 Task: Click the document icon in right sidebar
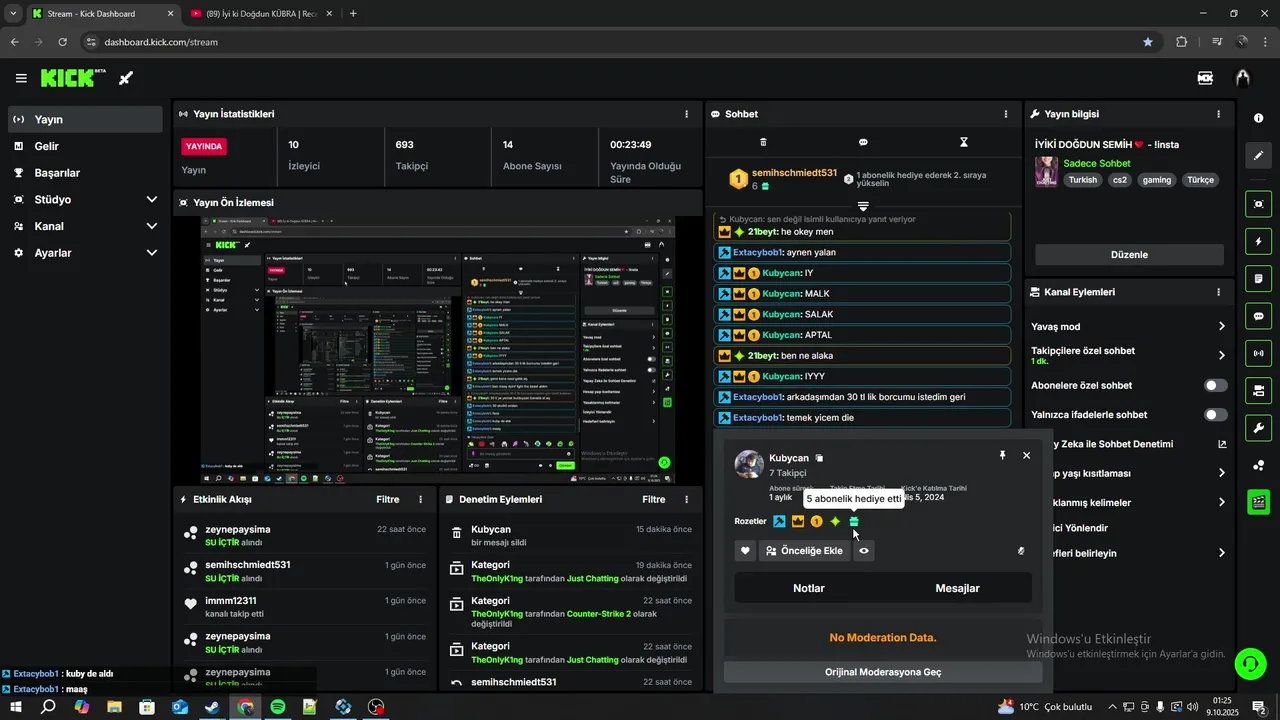tap(1258, 278)
